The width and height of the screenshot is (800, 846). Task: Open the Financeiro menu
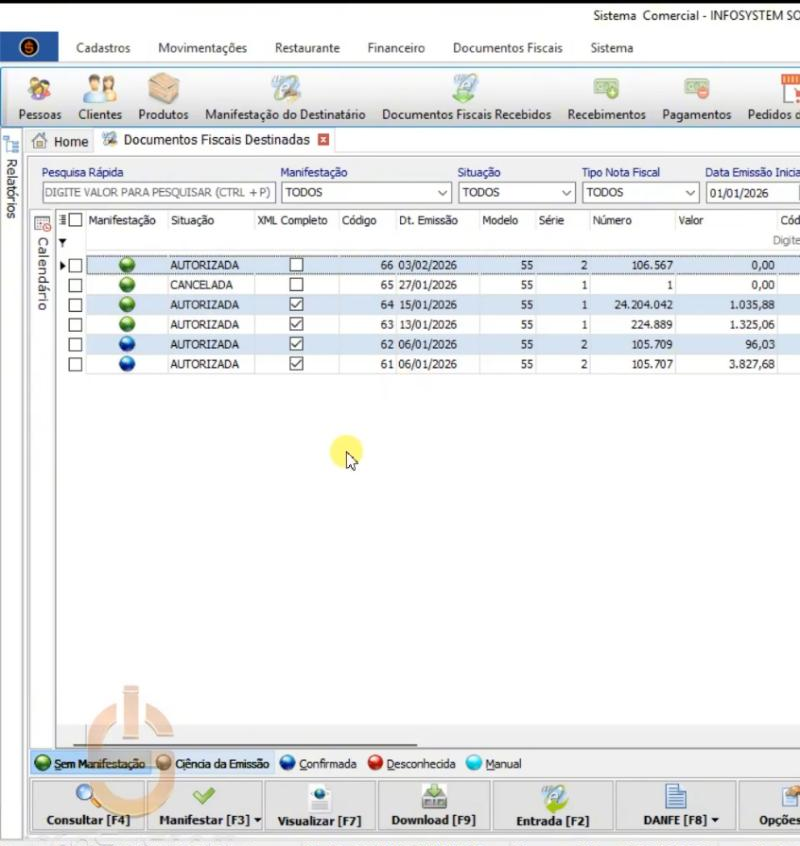click(x=396, y=48)
